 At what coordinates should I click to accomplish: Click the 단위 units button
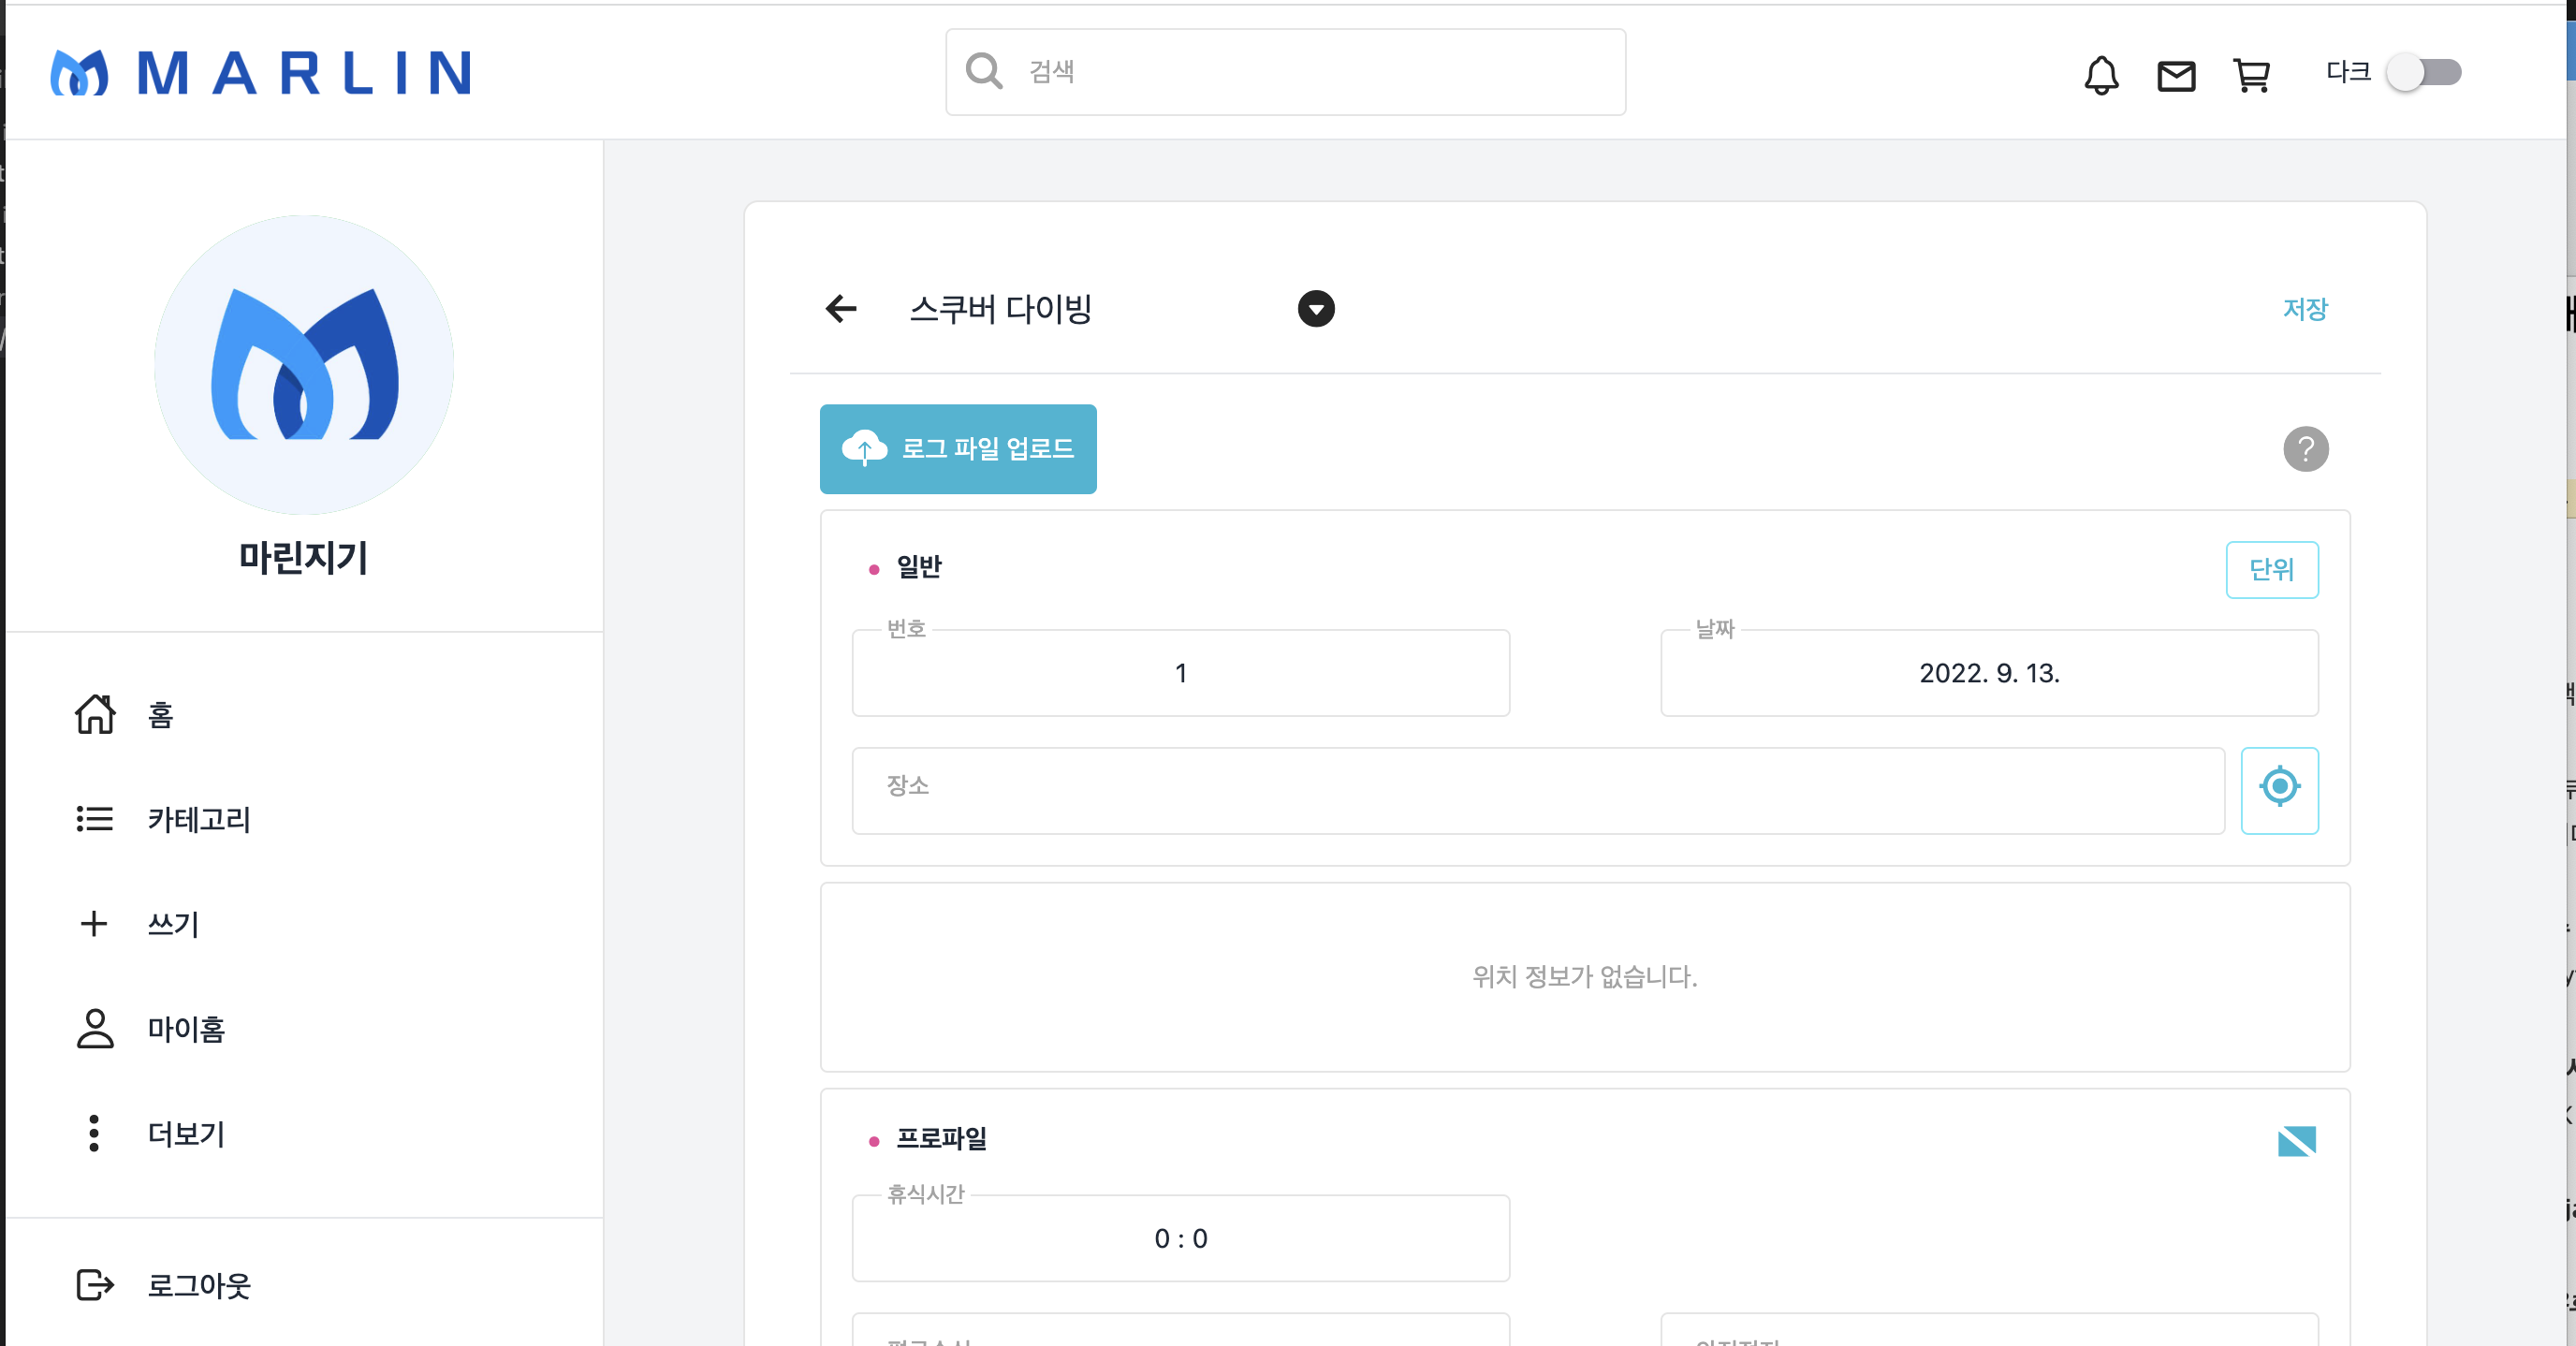(2271, 570)
